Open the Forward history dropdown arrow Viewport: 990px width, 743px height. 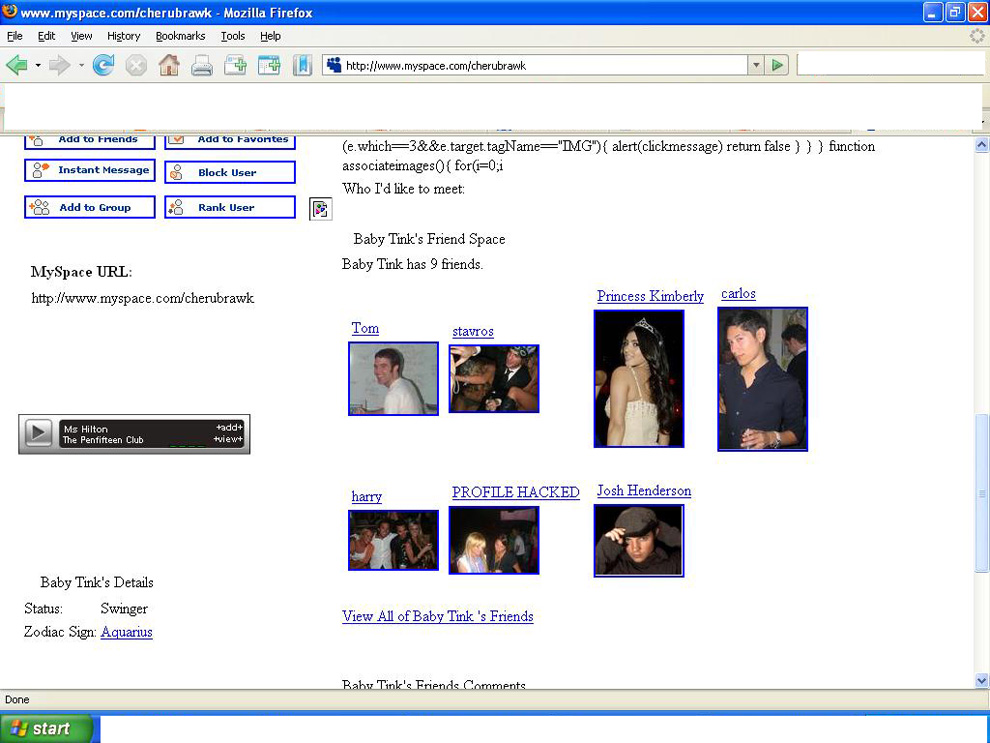click(81, 65)
